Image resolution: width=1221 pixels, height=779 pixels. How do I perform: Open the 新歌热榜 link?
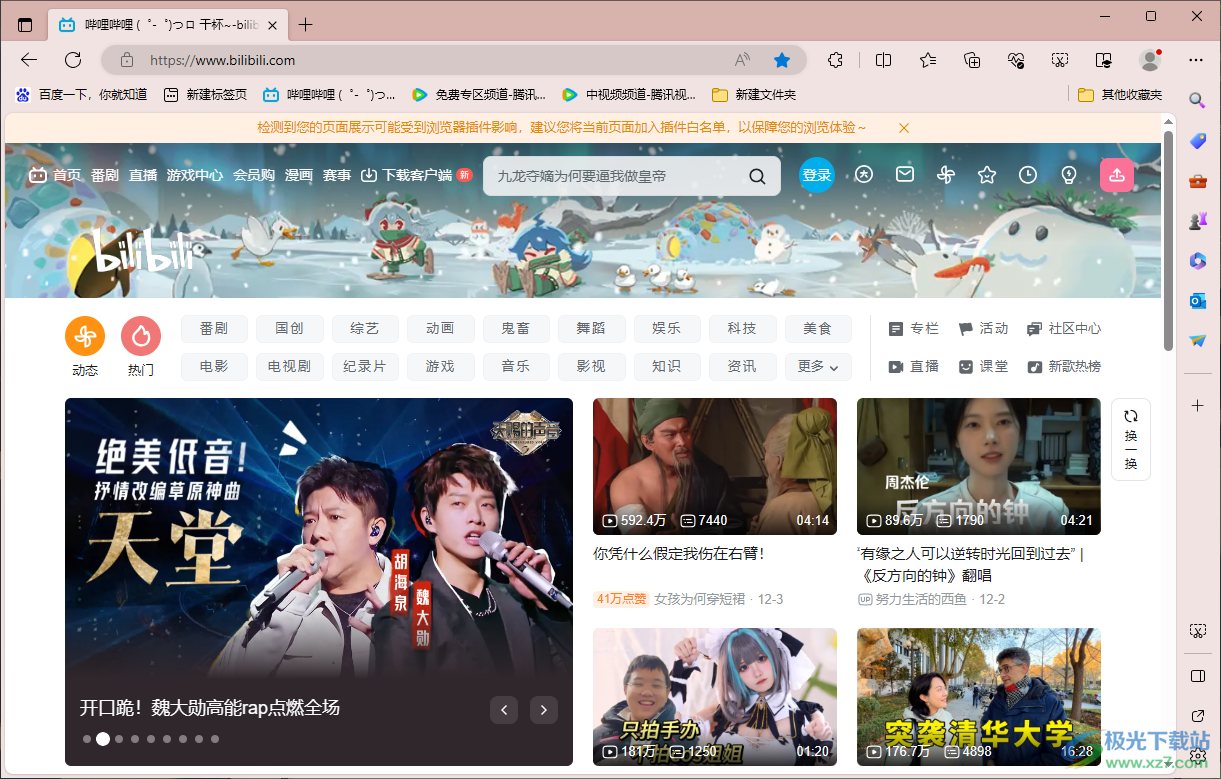coord(1064,367)
